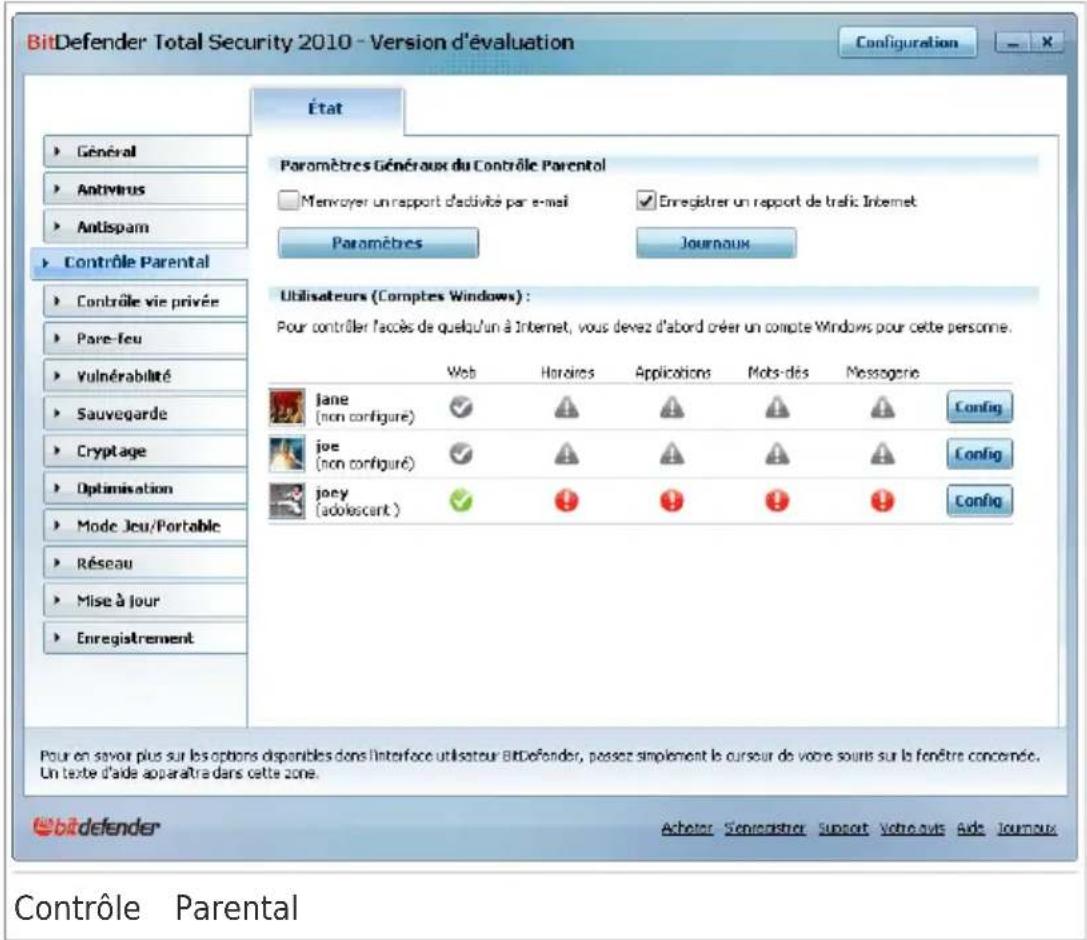Click the bitdefender logo at bottom left
1087x940 pixels.
click(x=96, y=826)
